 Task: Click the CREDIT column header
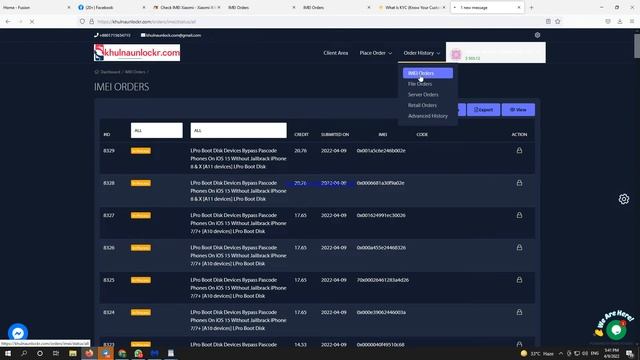pos(301,134)
